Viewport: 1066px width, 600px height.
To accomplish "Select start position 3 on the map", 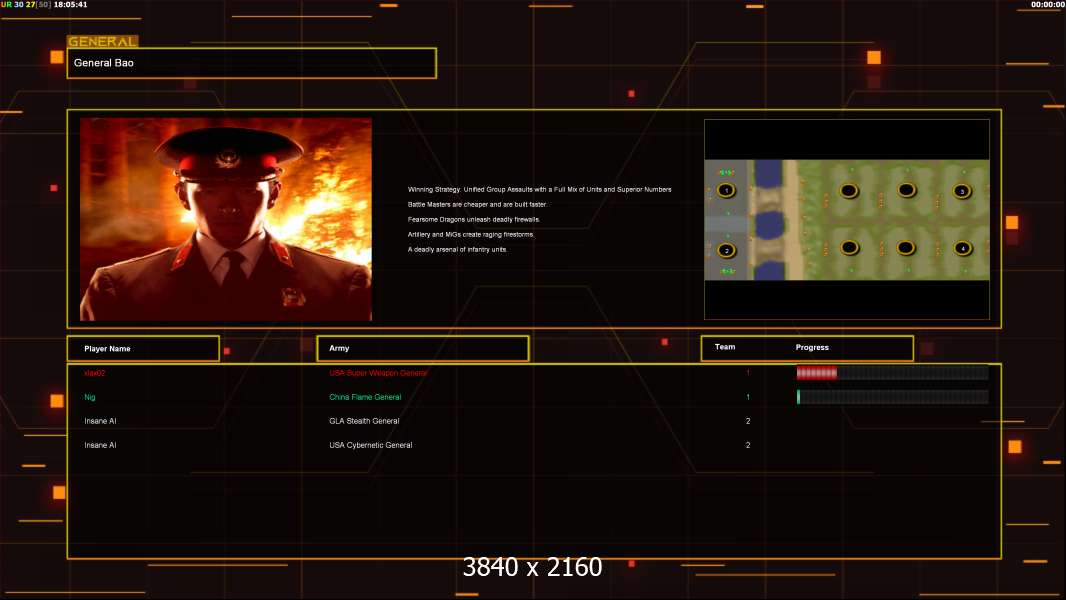I will (x=961, y=192).
